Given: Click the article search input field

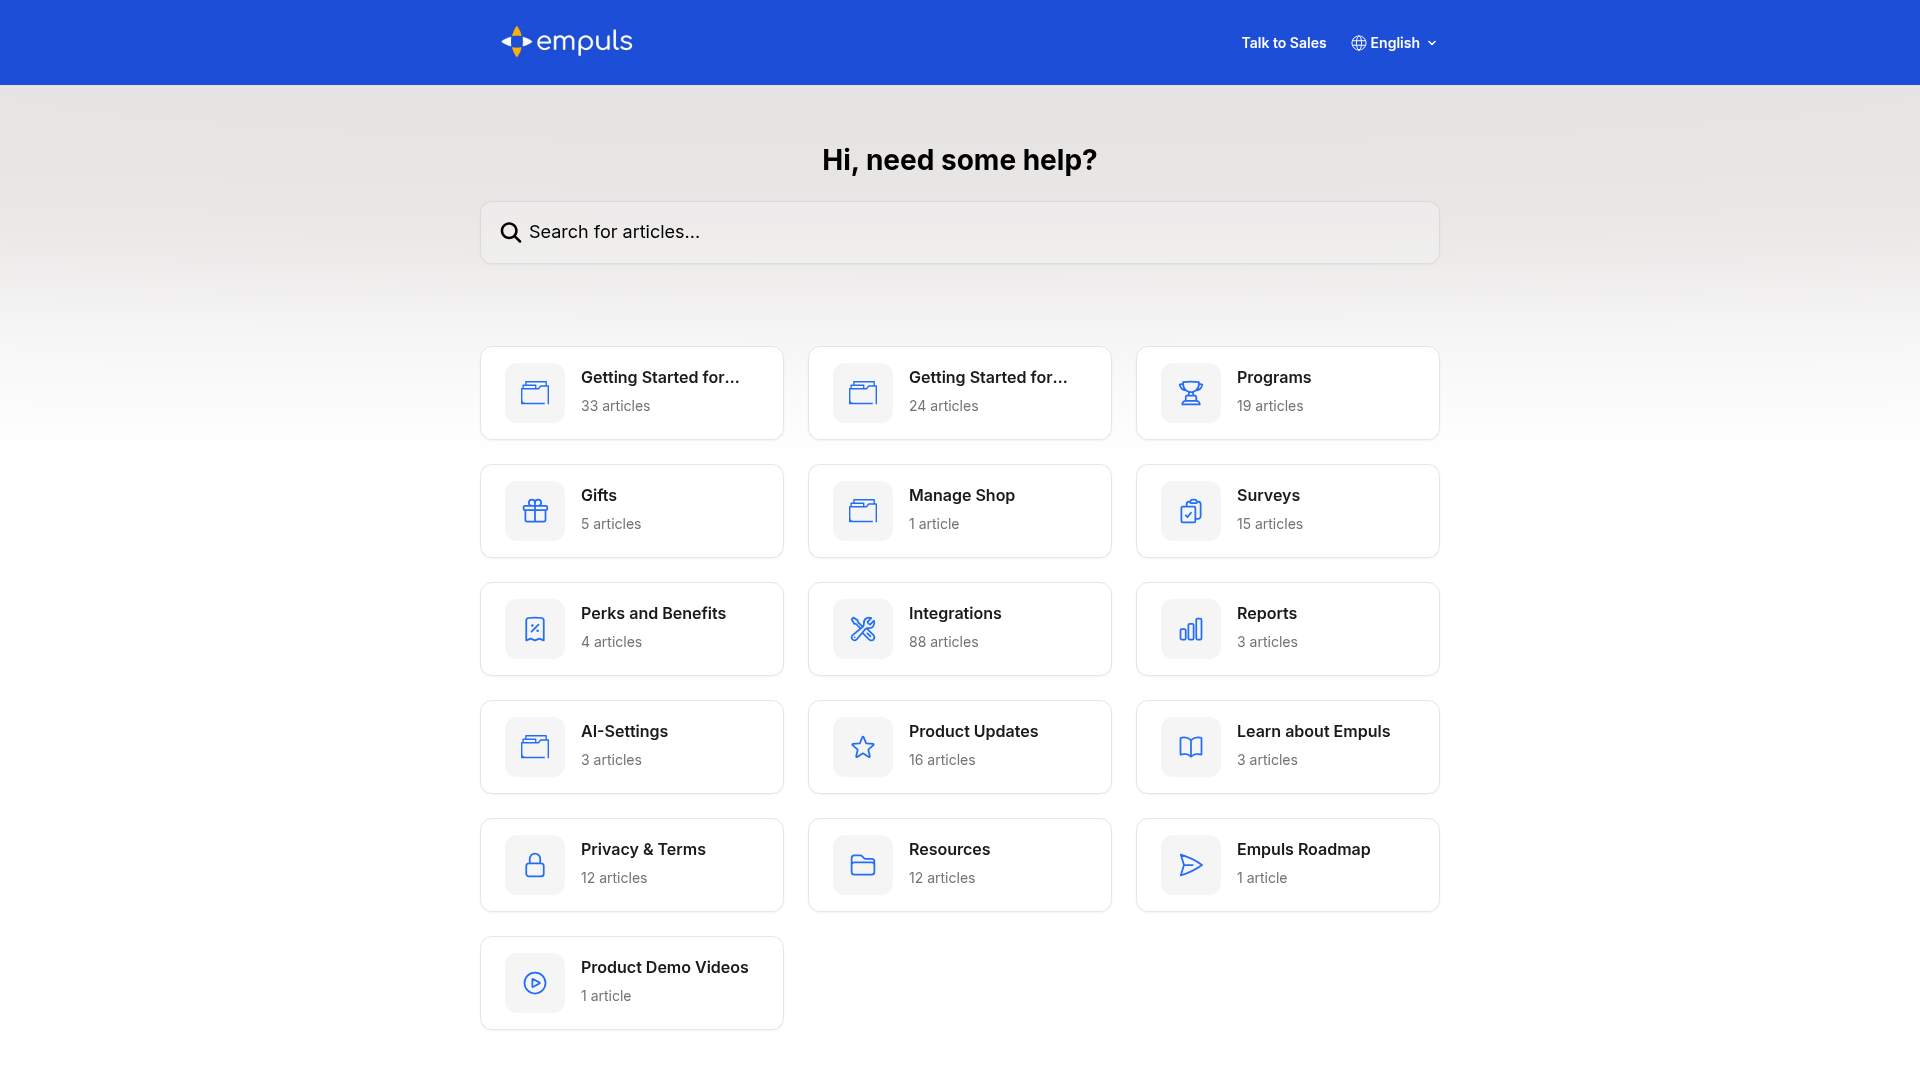Looking at the screenshot, I should tap(959, 232).
